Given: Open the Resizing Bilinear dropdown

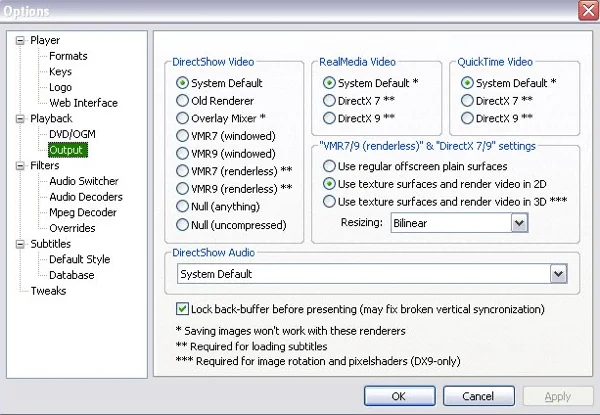Looking at the screenshot, I should pyautogui.click(x=518, y=223).
